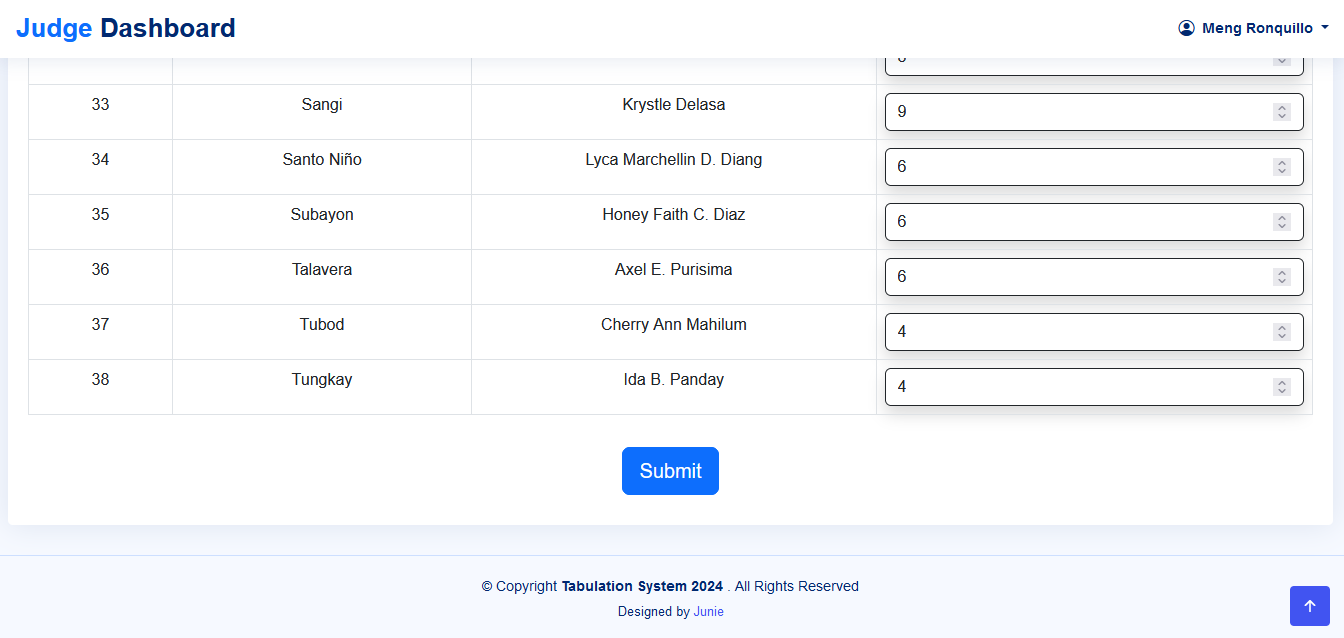Click the score spinner for Tungkay
Screen dimensions: 1344x638
1282,387
